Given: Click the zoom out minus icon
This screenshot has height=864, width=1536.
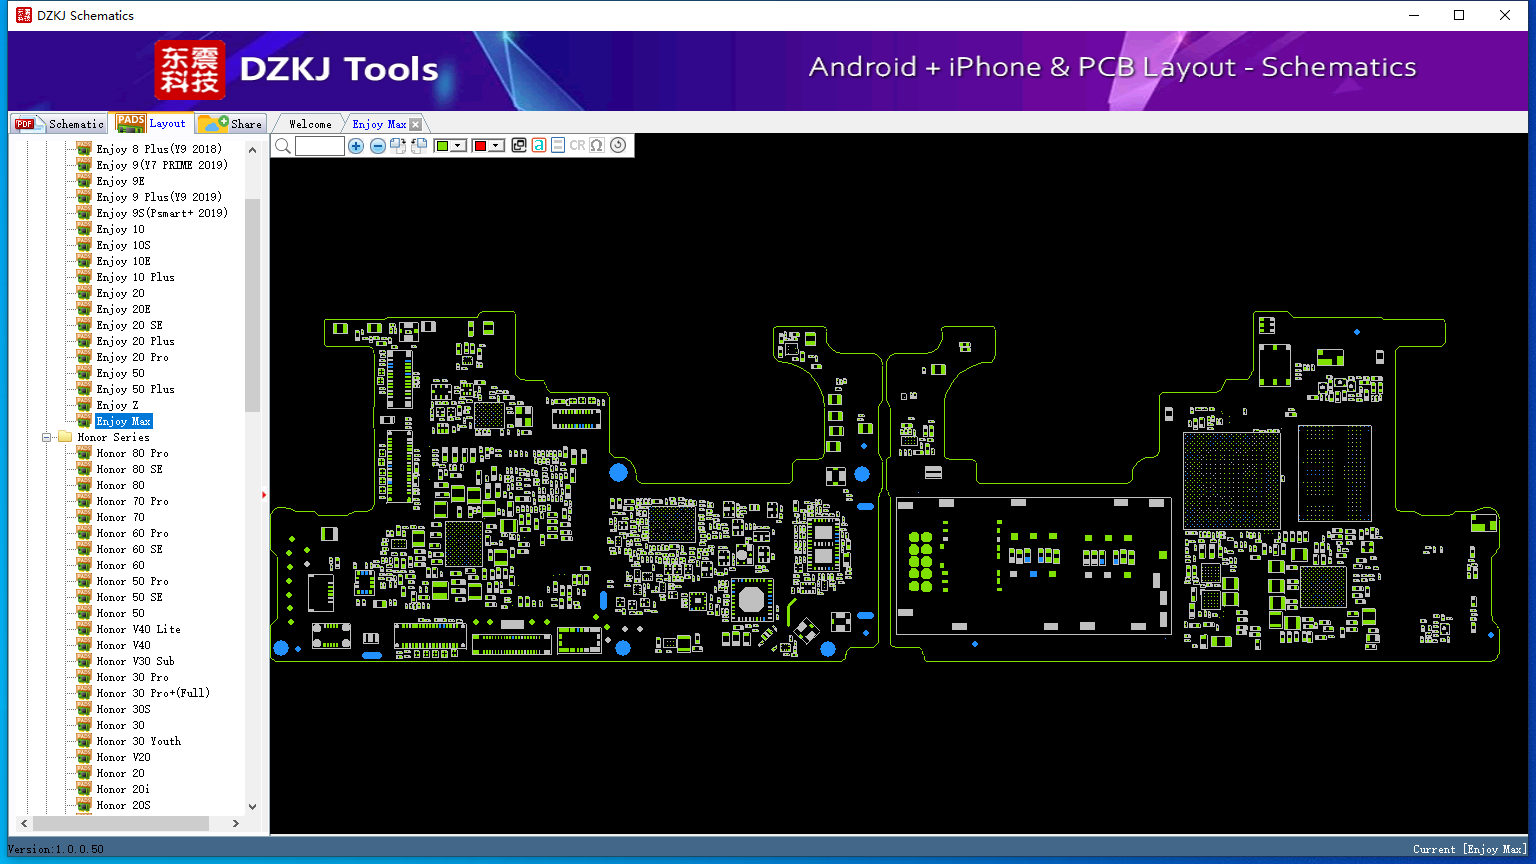Looking at the screenshot, I should tap(378, 146).
